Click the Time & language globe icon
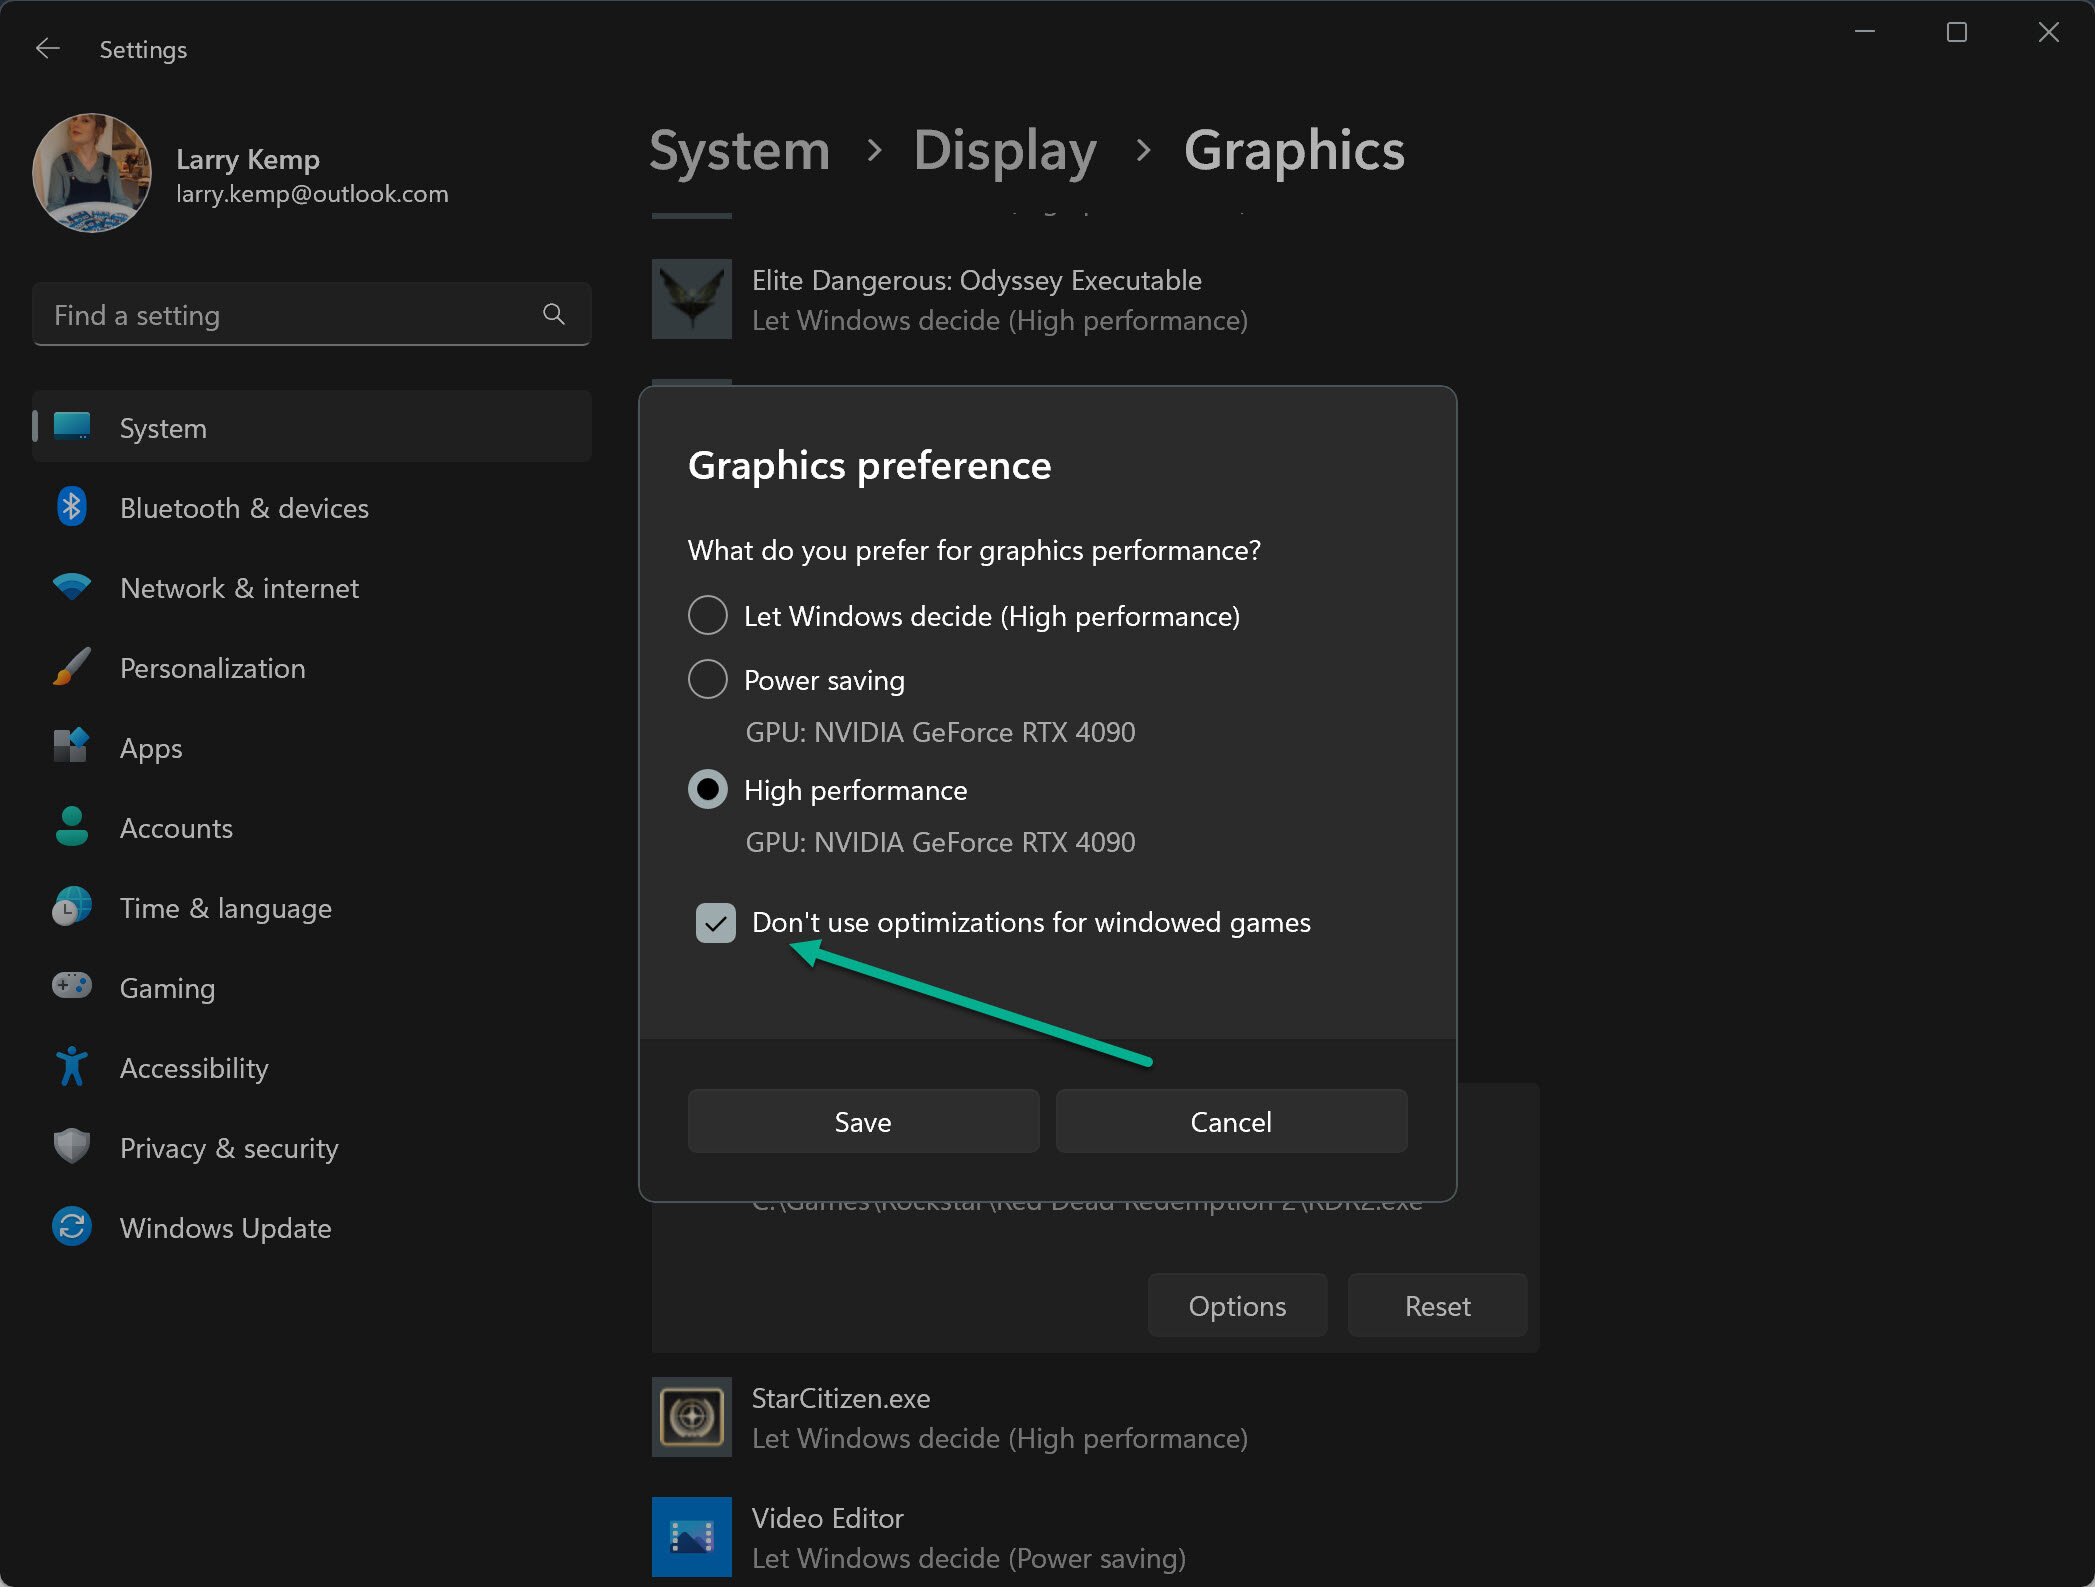 click(x=71, y=907)
